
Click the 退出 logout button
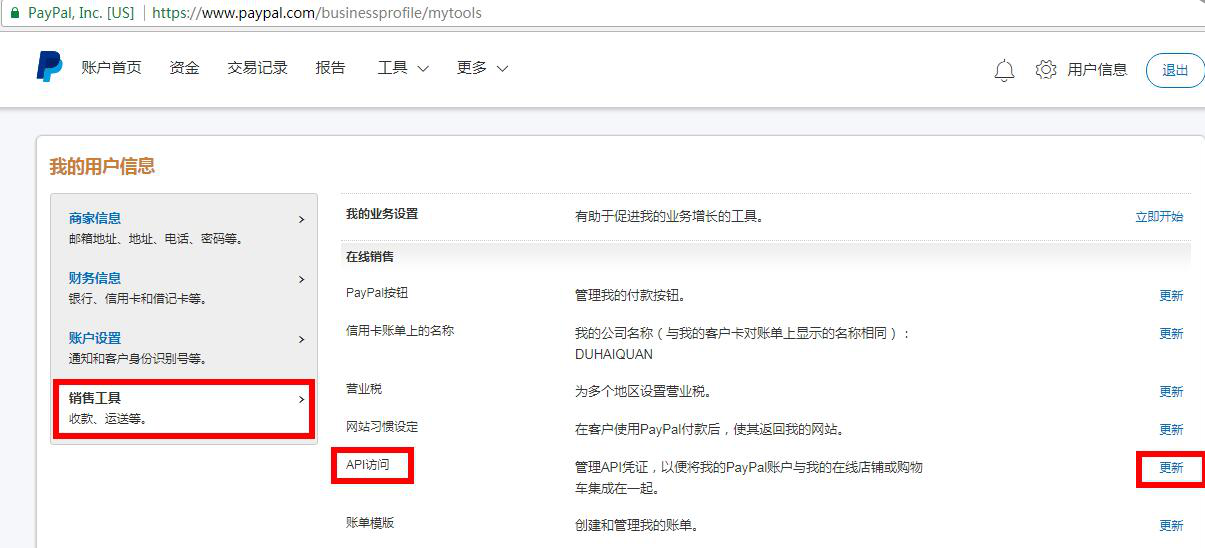point(1175,70)
